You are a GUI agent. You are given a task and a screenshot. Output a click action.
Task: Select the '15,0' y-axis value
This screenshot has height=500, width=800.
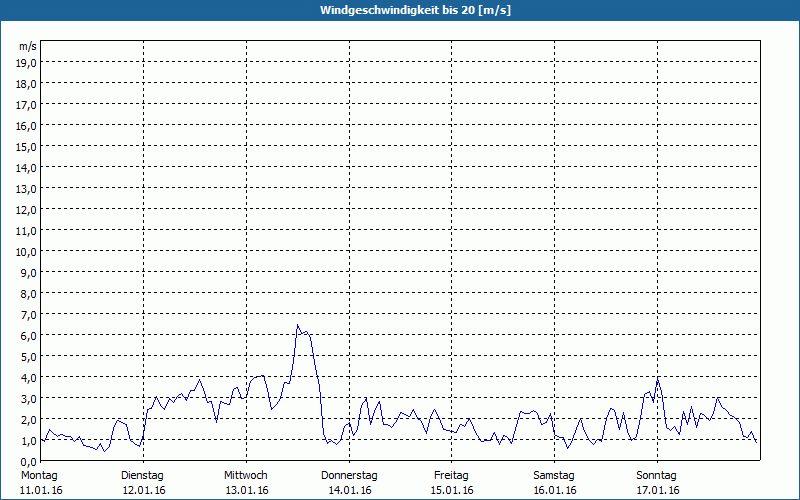coord(27,147)
